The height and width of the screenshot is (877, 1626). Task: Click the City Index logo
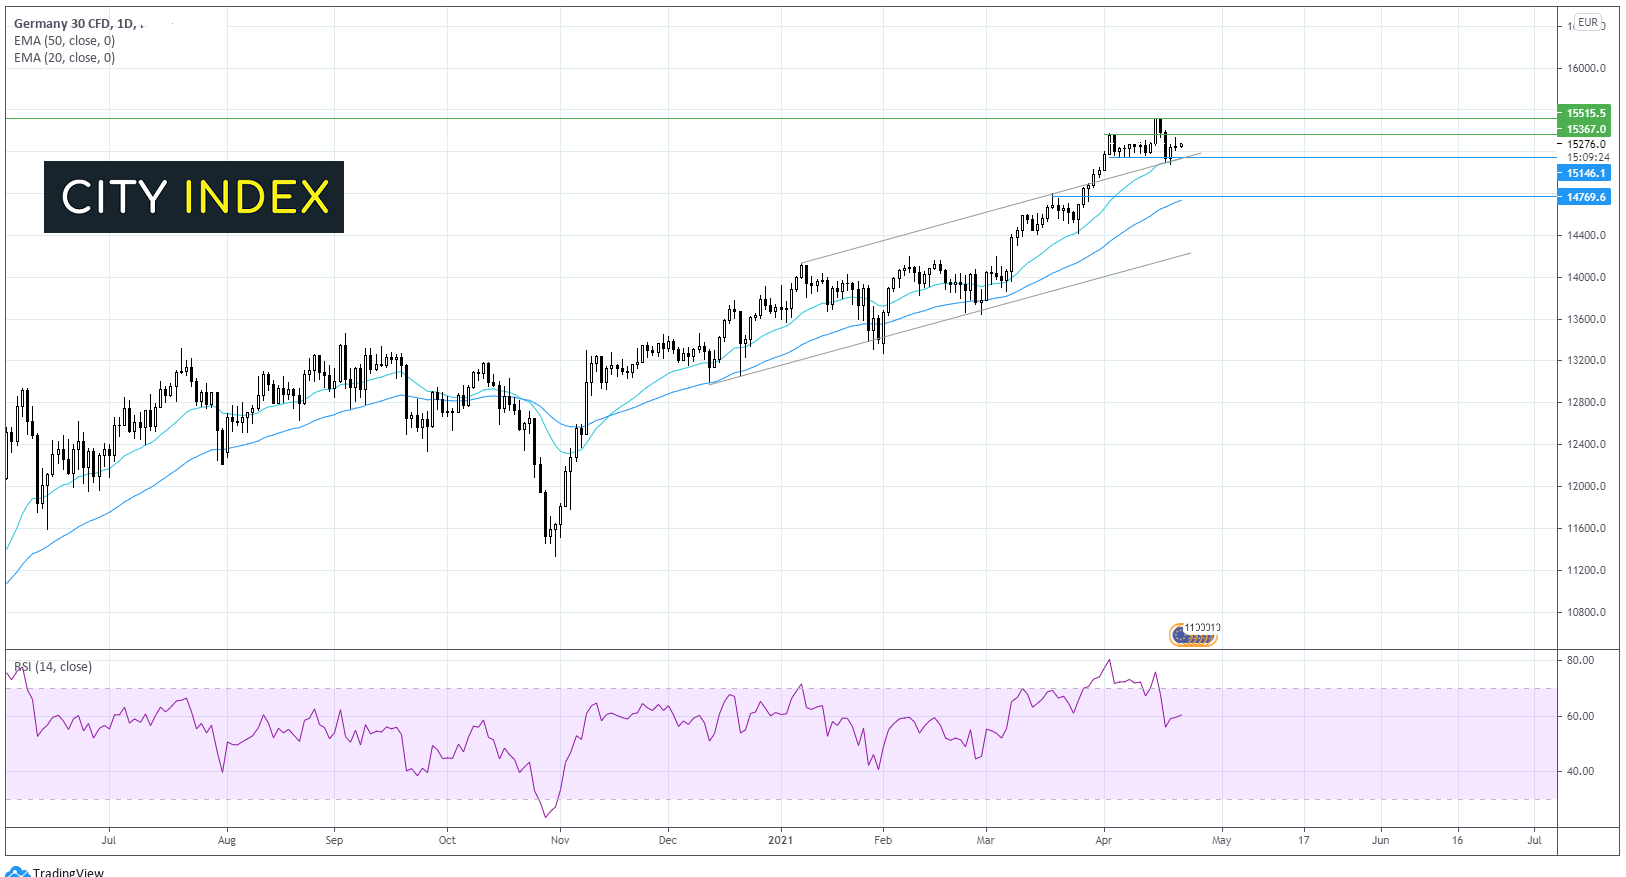click(194, 197)
